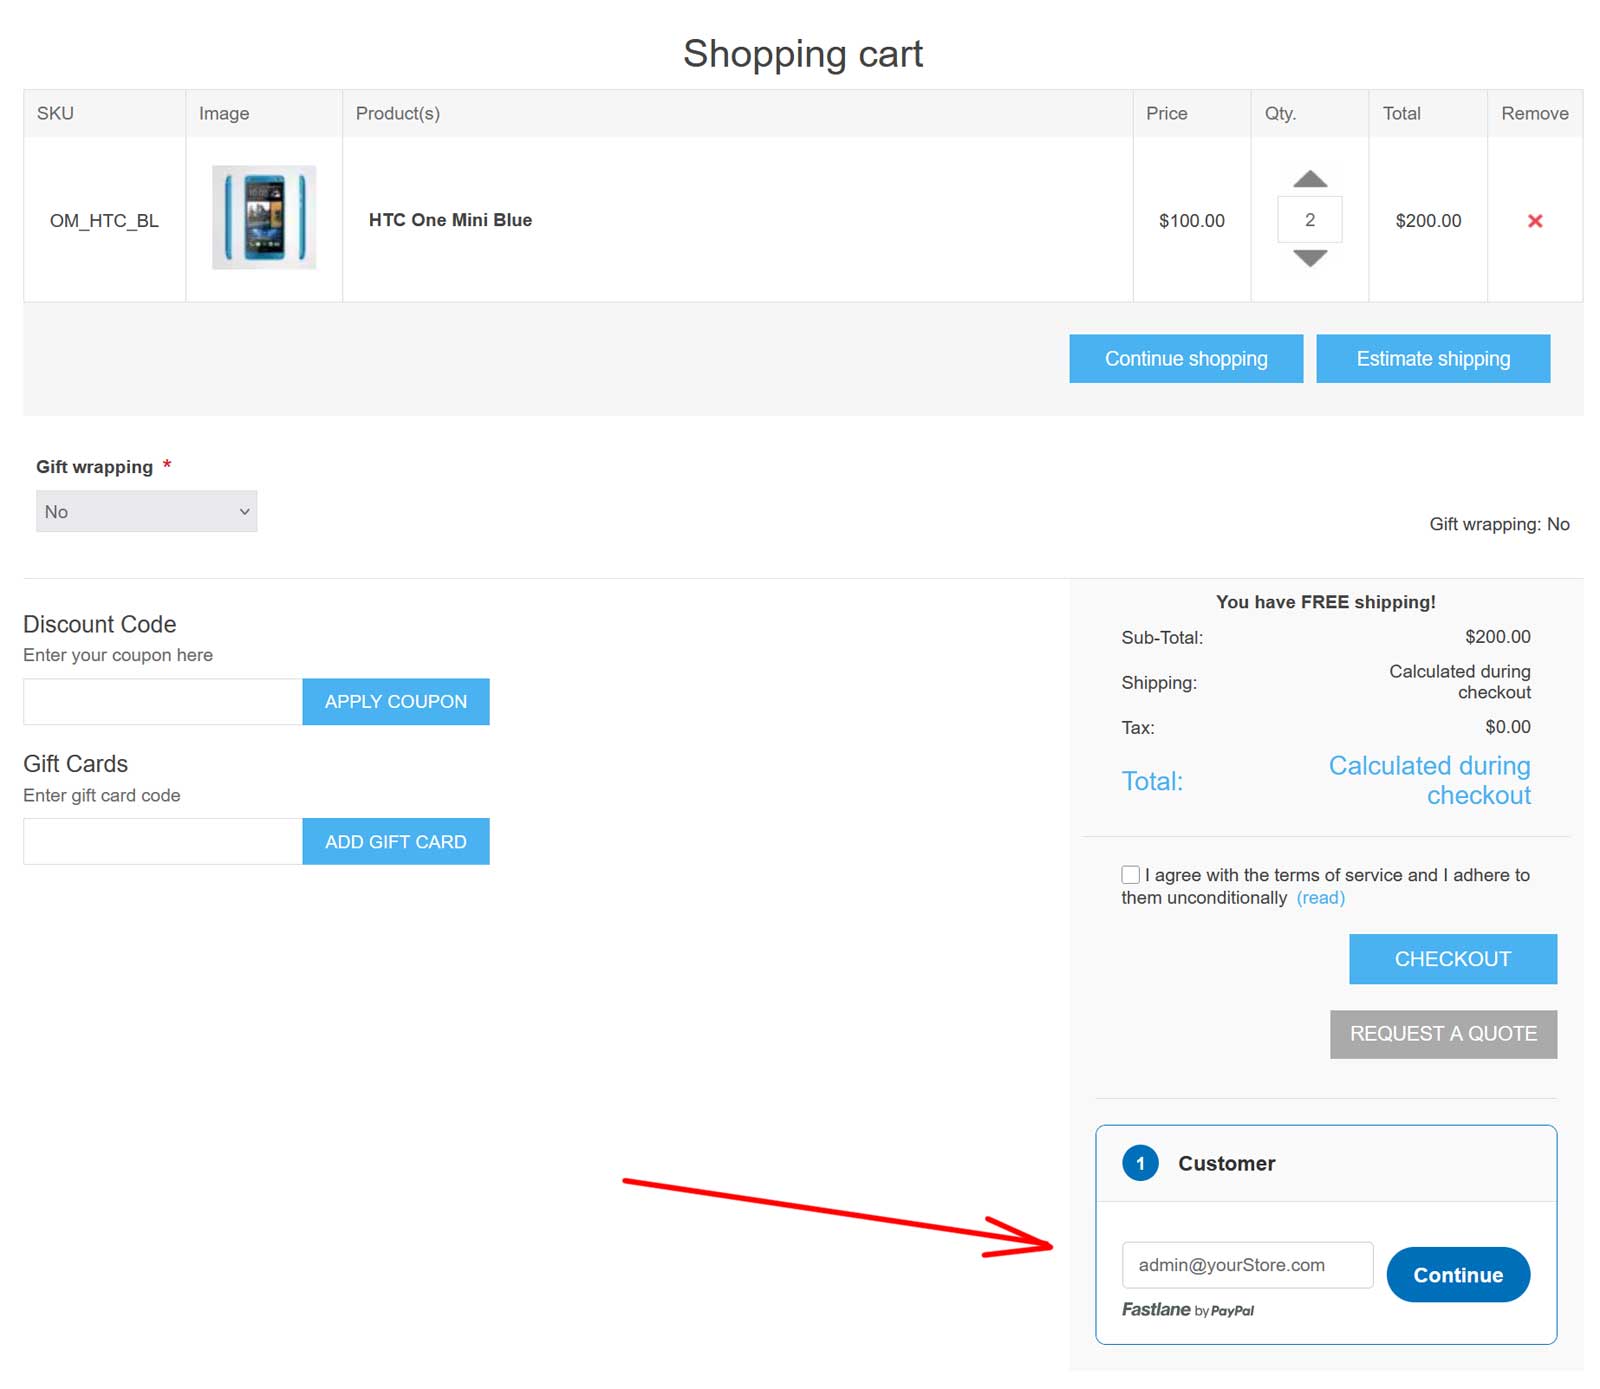Continue with the Fastlane email sign-in

[1457, 1274]
